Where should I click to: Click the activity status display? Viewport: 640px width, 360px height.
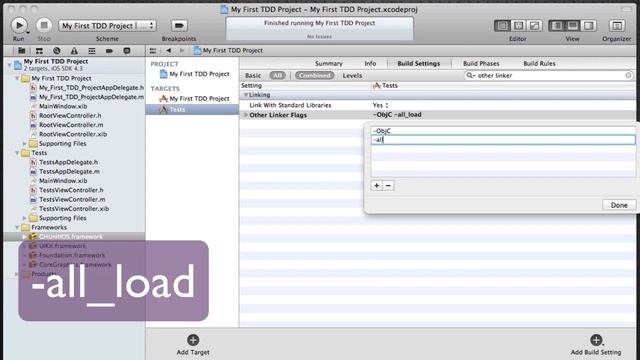[320, 29]
